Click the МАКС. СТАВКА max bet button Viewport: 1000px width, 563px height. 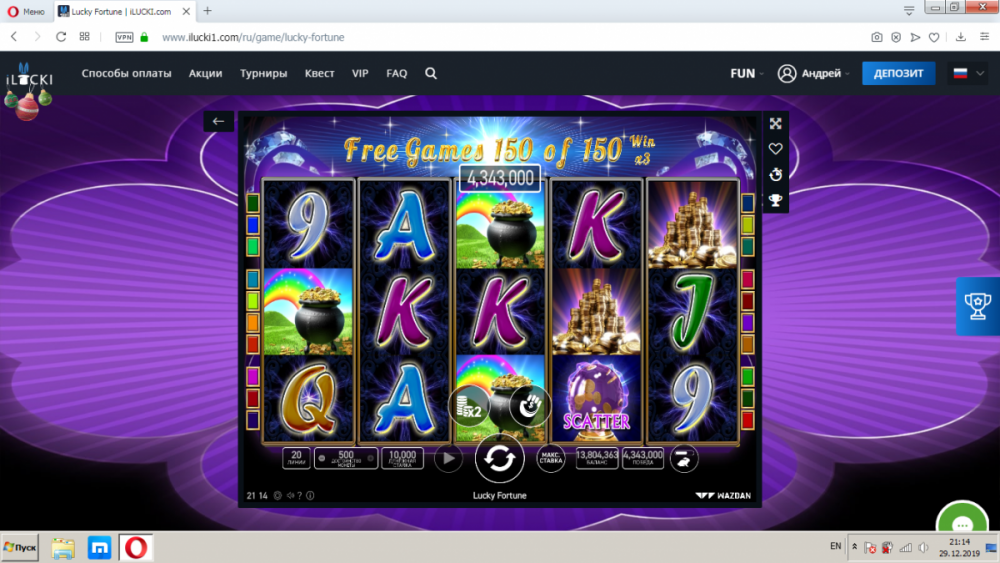coord(550,459)
